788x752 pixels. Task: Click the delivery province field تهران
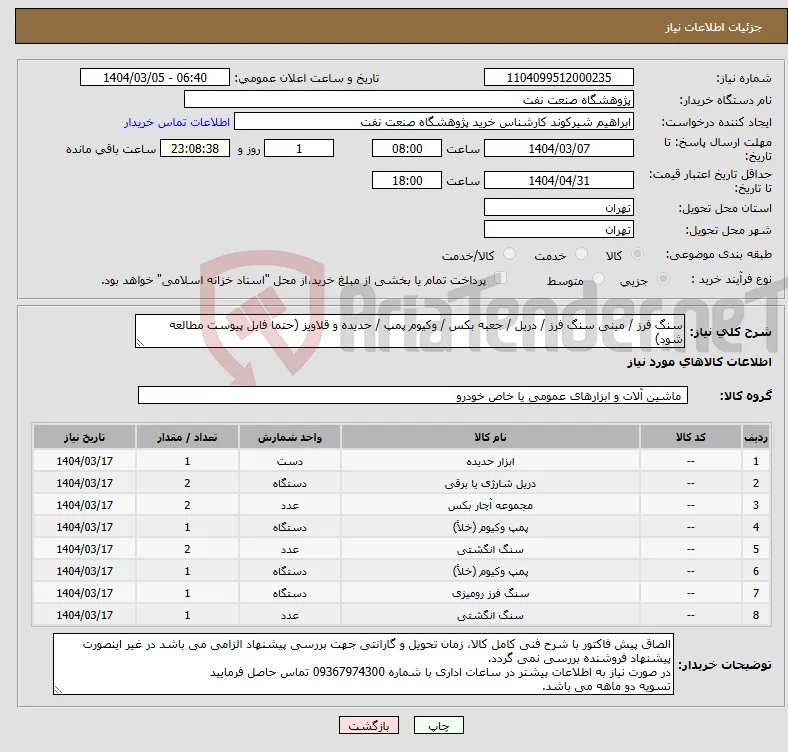click(558, 208)
